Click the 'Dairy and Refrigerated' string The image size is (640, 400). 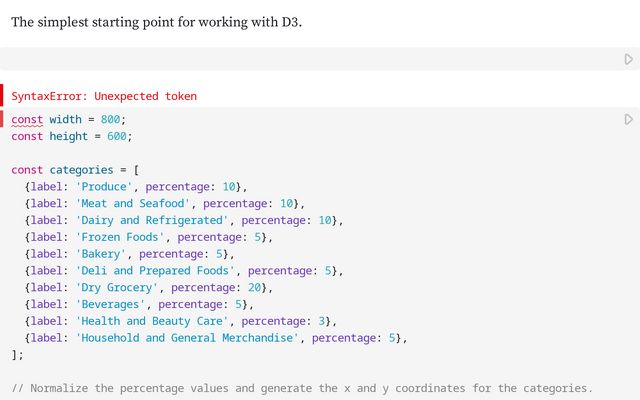(152, 220)
